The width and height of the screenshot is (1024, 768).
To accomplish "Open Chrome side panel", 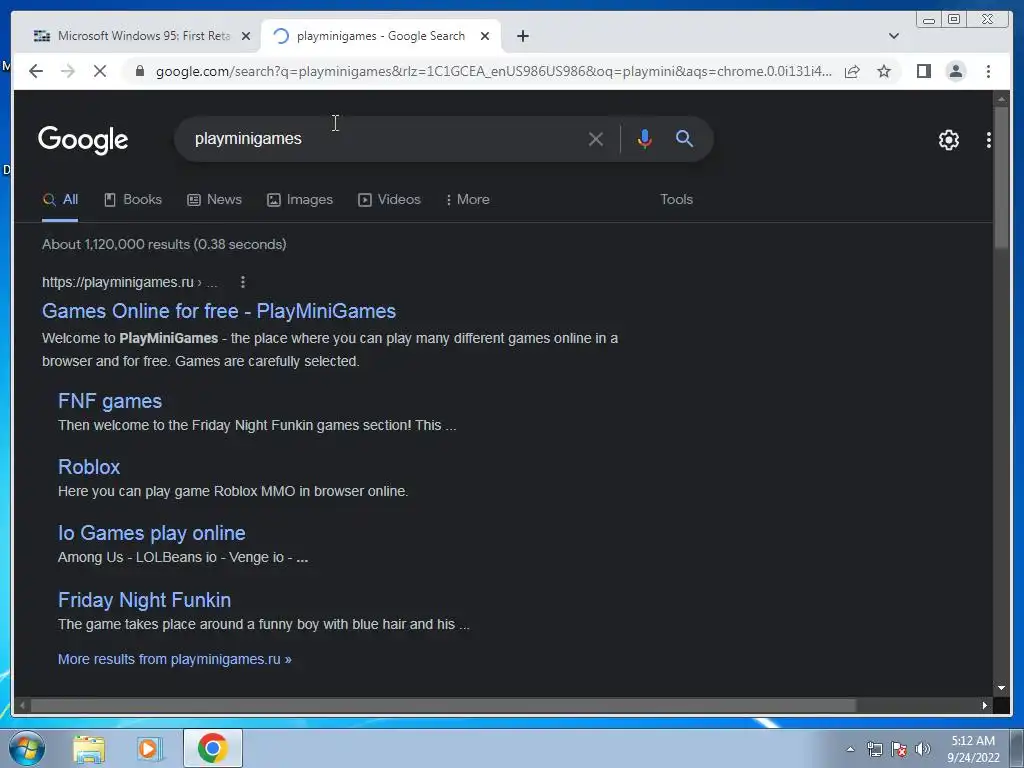I will coord(923,71).
